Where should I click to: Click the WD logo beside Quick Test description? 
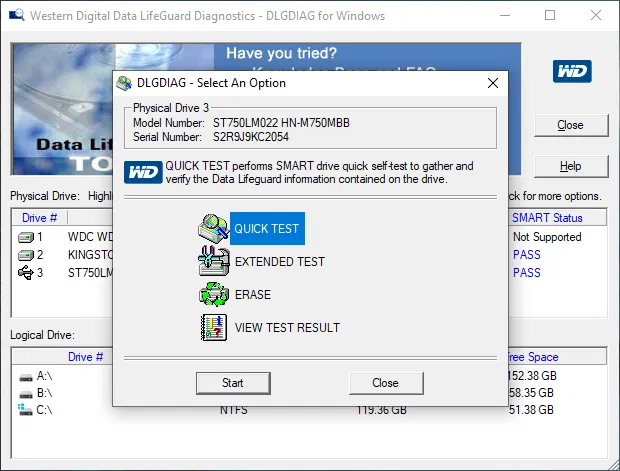[143, 172]
